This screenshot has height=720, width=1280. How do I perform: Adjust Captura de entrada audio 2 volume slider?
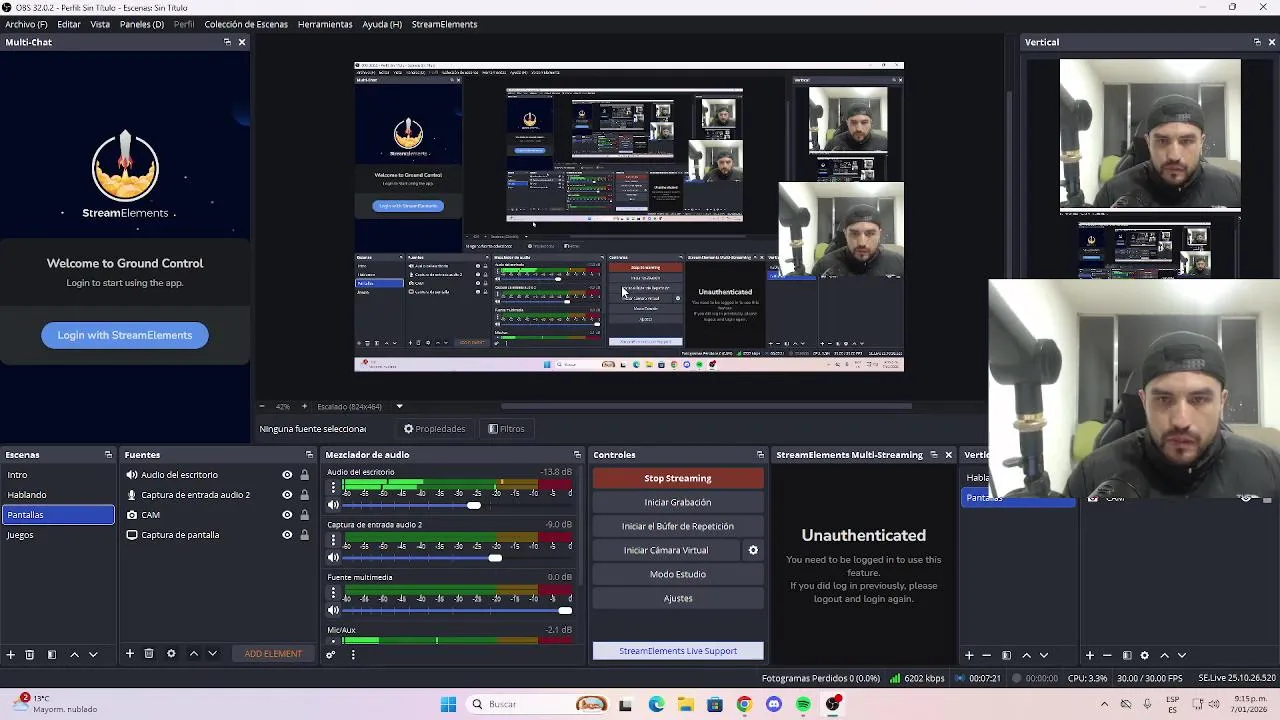click(495, 558)
